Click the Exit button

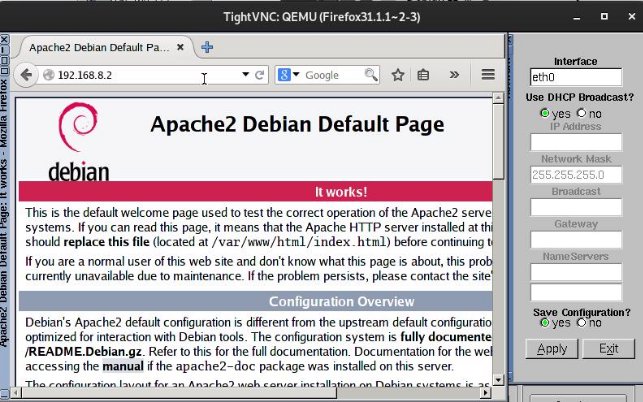(x=608, y=349)
